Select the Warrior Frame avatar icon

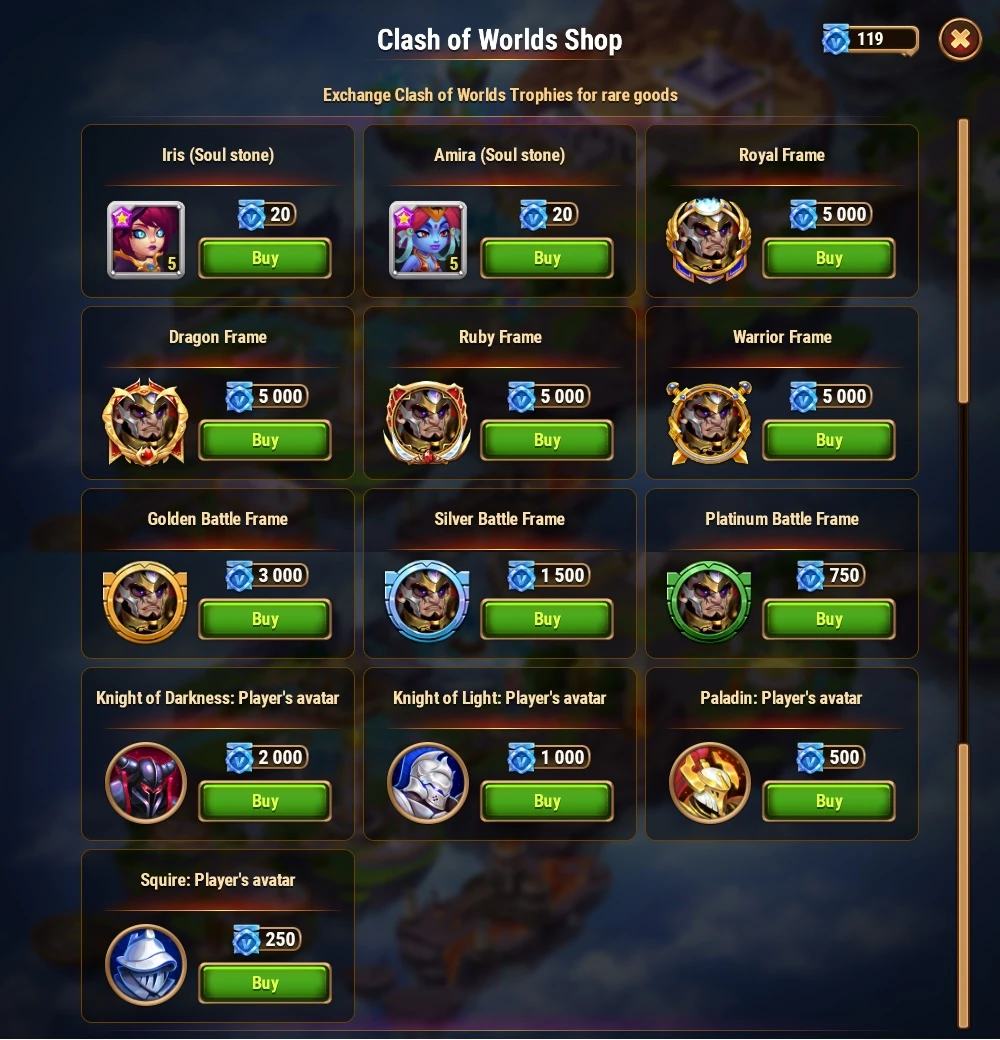click(x=709, y=422)
